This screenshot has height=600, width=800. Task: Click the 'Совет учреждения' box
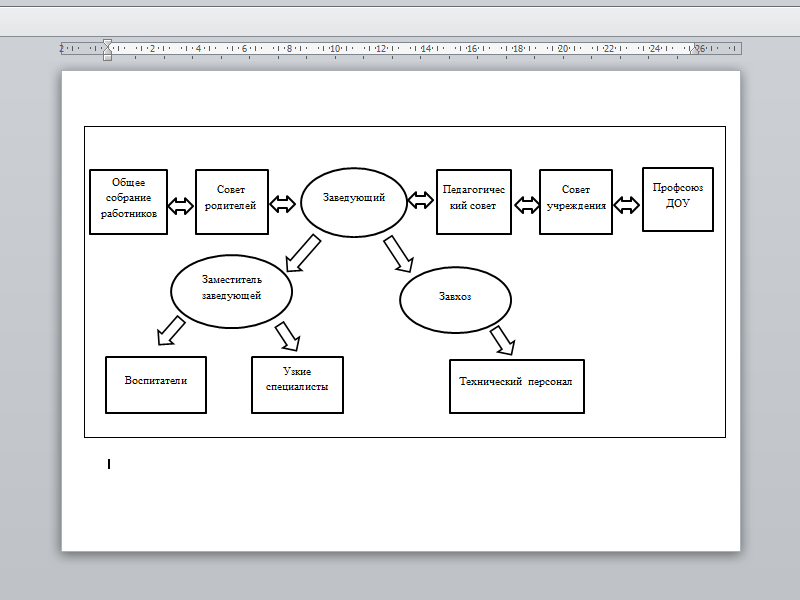click(575, 202)
